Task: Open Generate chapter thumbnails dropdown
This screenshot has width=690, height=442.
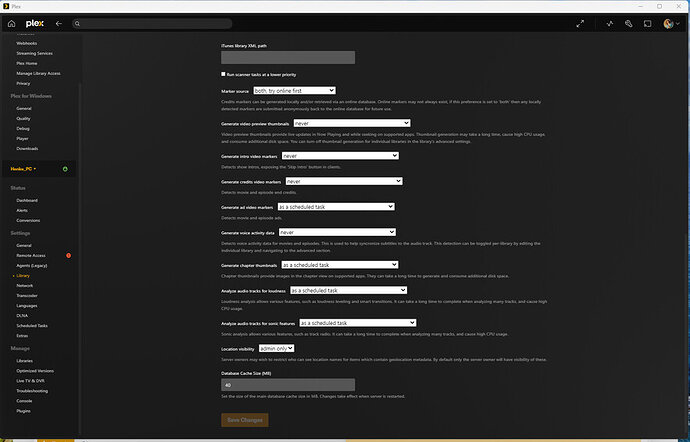Action: pyautogui.click(x=340, y=265)
